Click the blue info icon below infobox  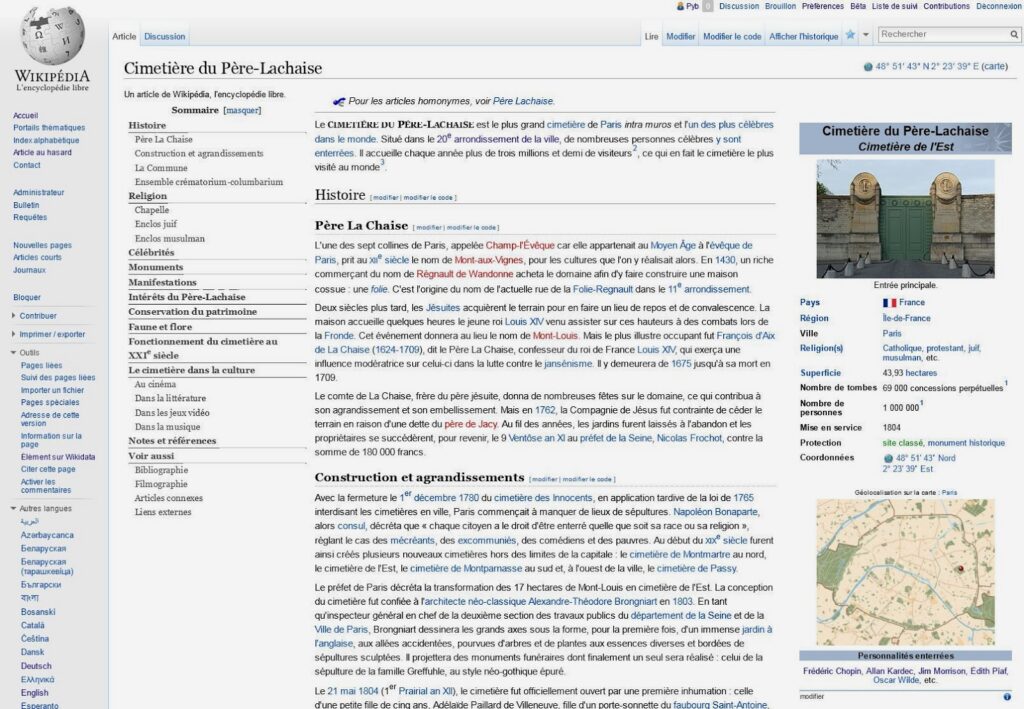[1006, 696]
